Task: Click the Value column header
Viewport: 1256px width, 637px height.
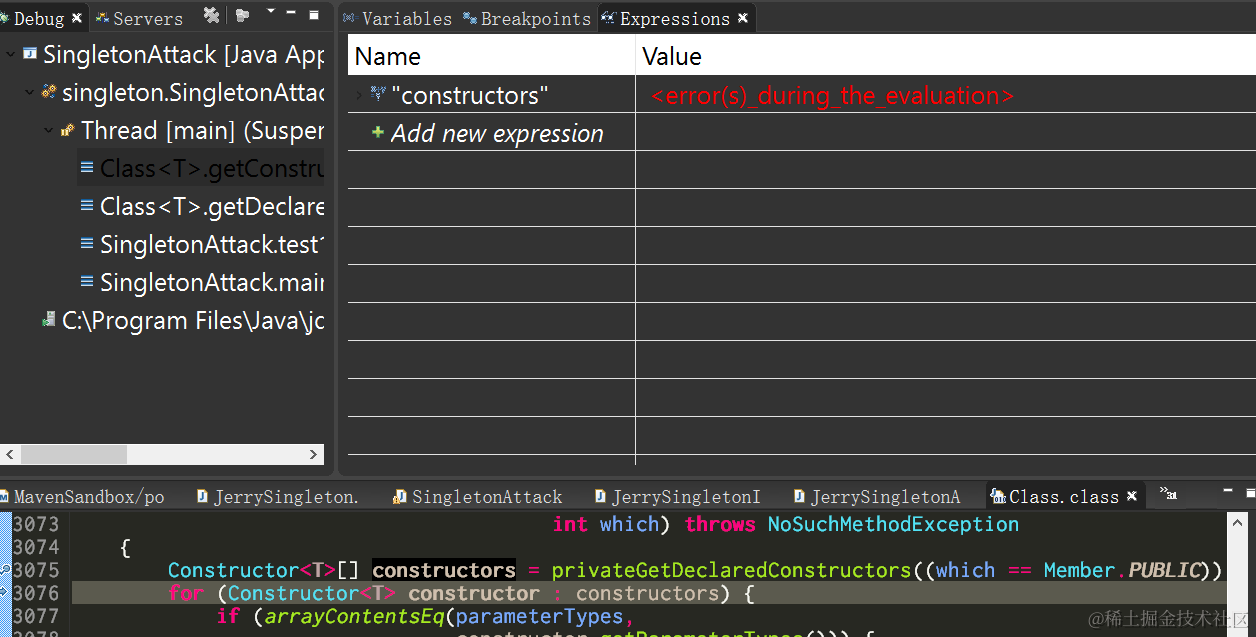Action: [x=946, y=56]
